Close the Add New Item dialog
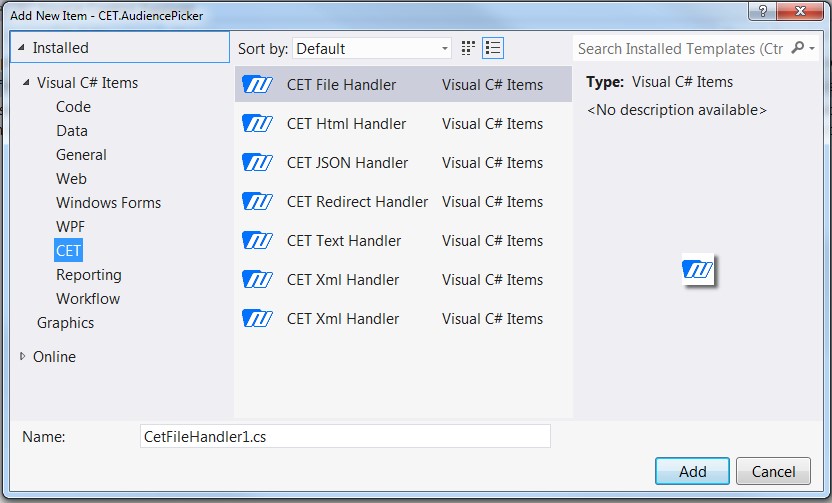The height and width of the screenshot is (503, 832). [800, 11]
